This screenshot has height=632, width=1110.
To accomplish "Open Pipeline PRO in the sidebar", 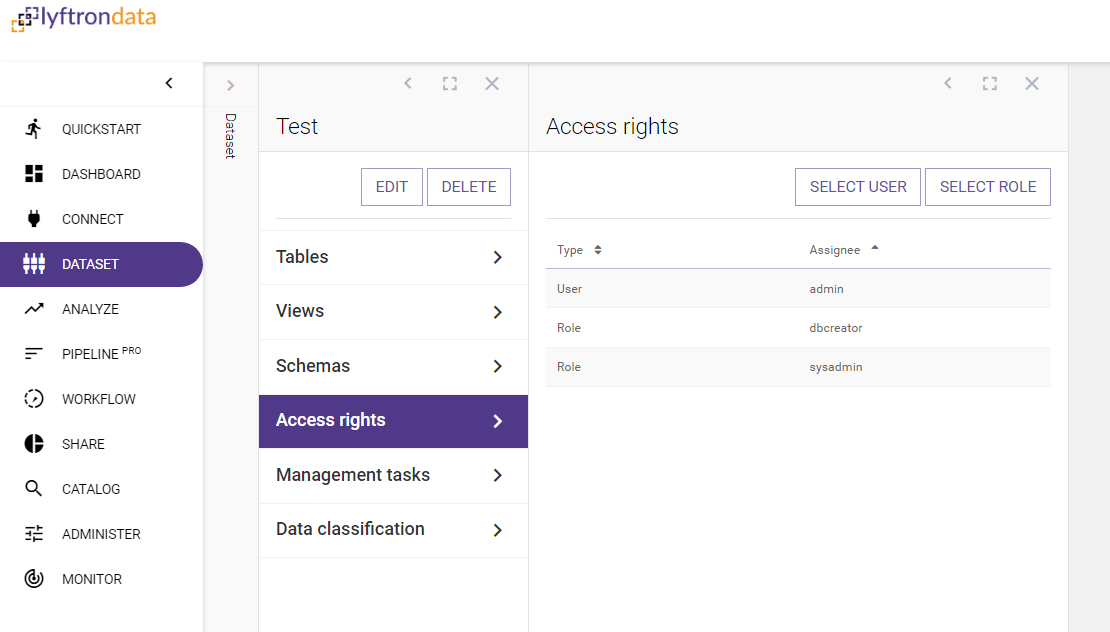I will [x=101, y=353].
